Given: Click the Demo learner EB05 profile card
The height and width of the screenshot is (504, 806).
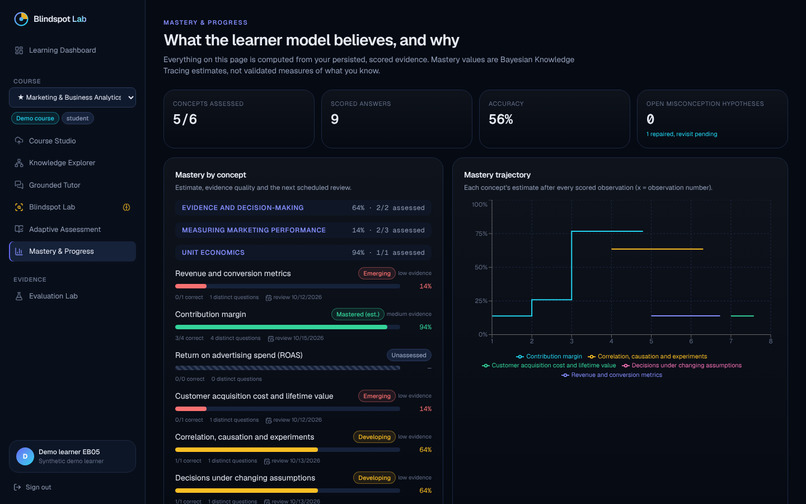Looking at the screenshot, I should point(72,456).
